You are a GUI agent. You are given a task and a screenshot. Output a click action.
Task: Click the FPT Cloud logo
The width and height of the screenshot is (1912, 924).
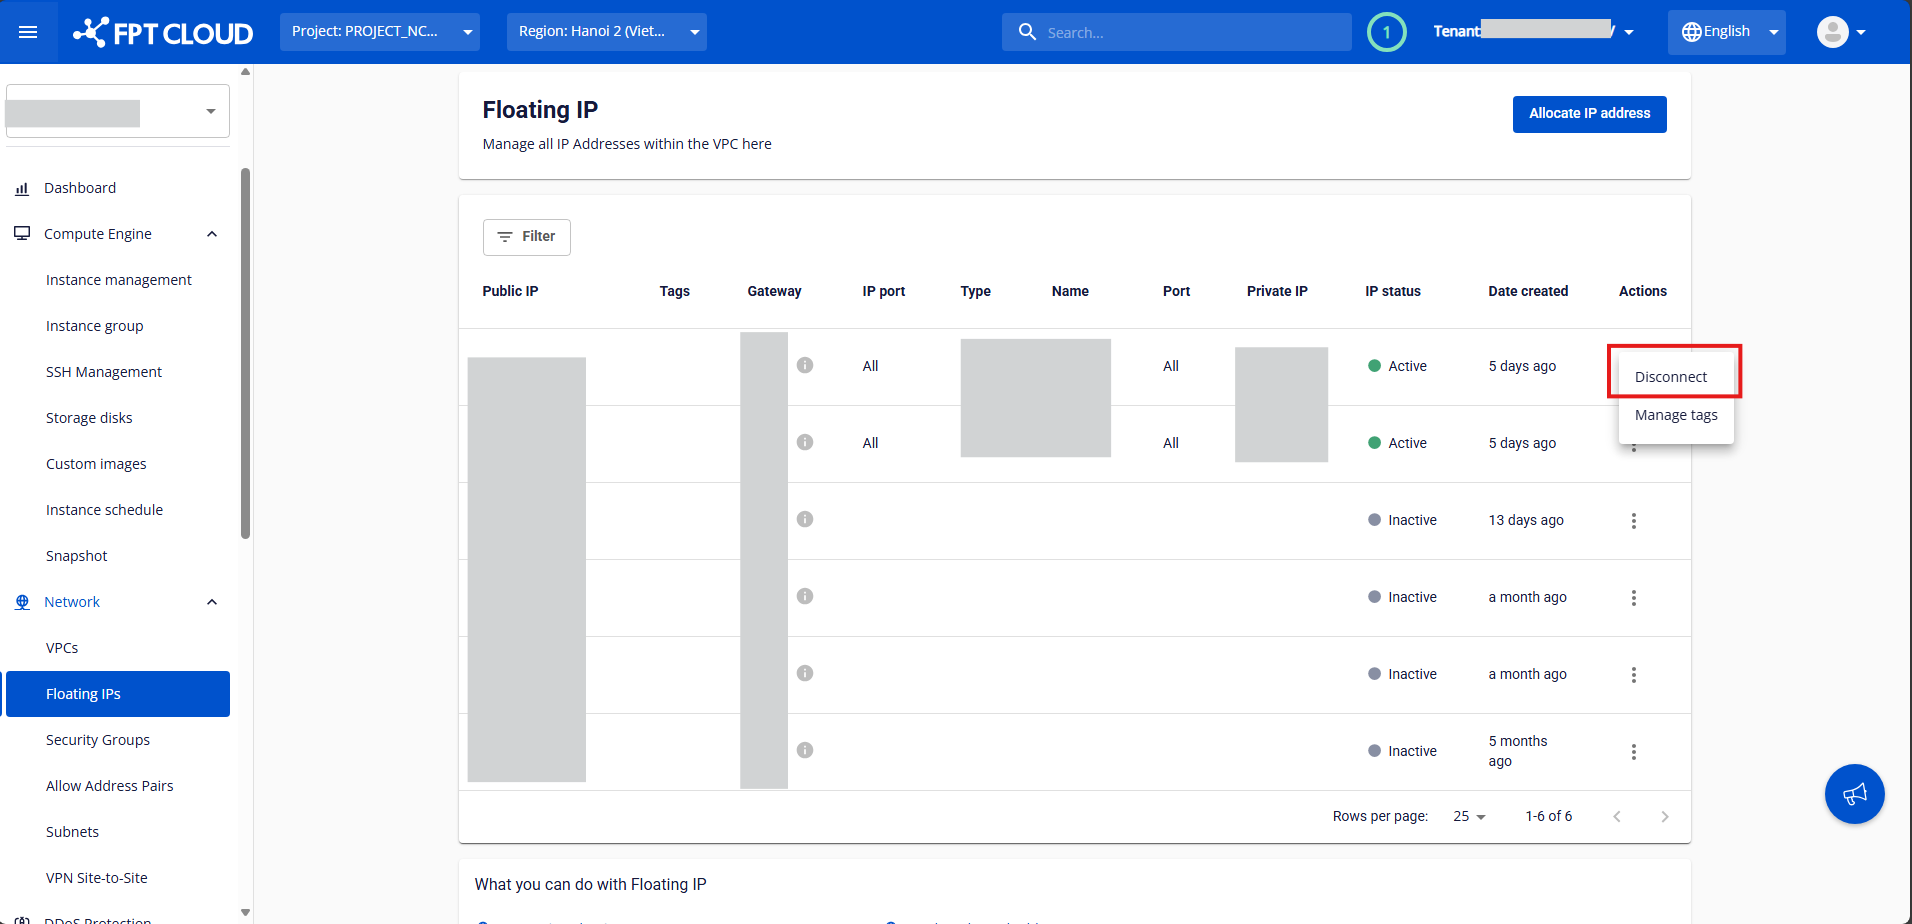tap(163, 32)
